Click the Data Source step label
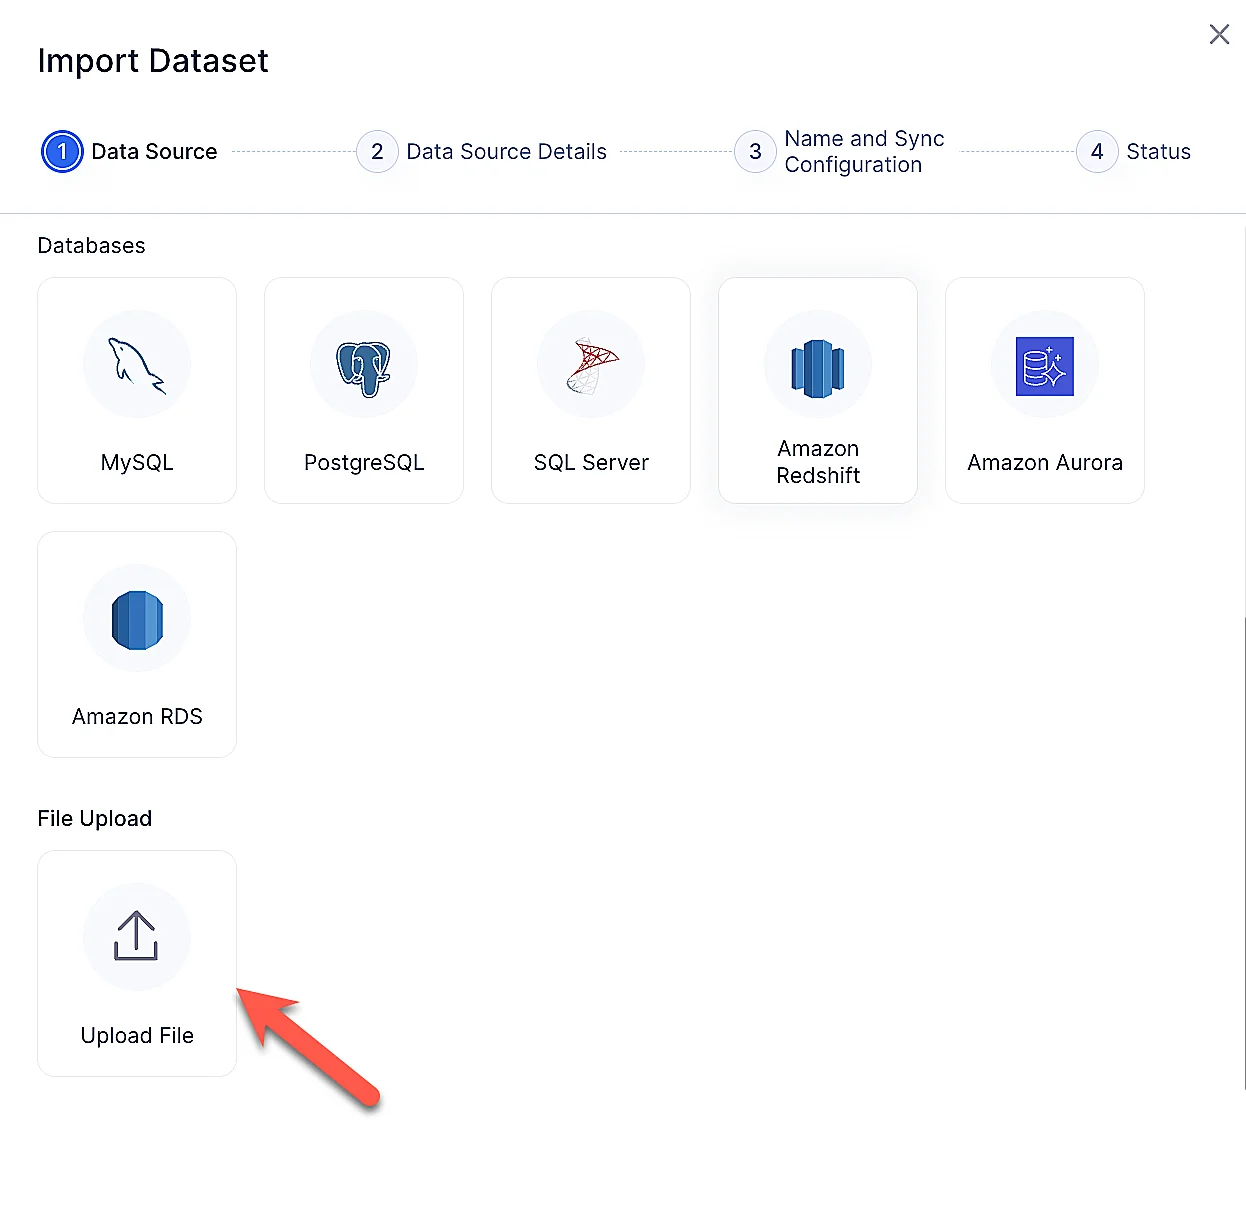This screenshot has width=1246, height=1210. click(154, 152)
